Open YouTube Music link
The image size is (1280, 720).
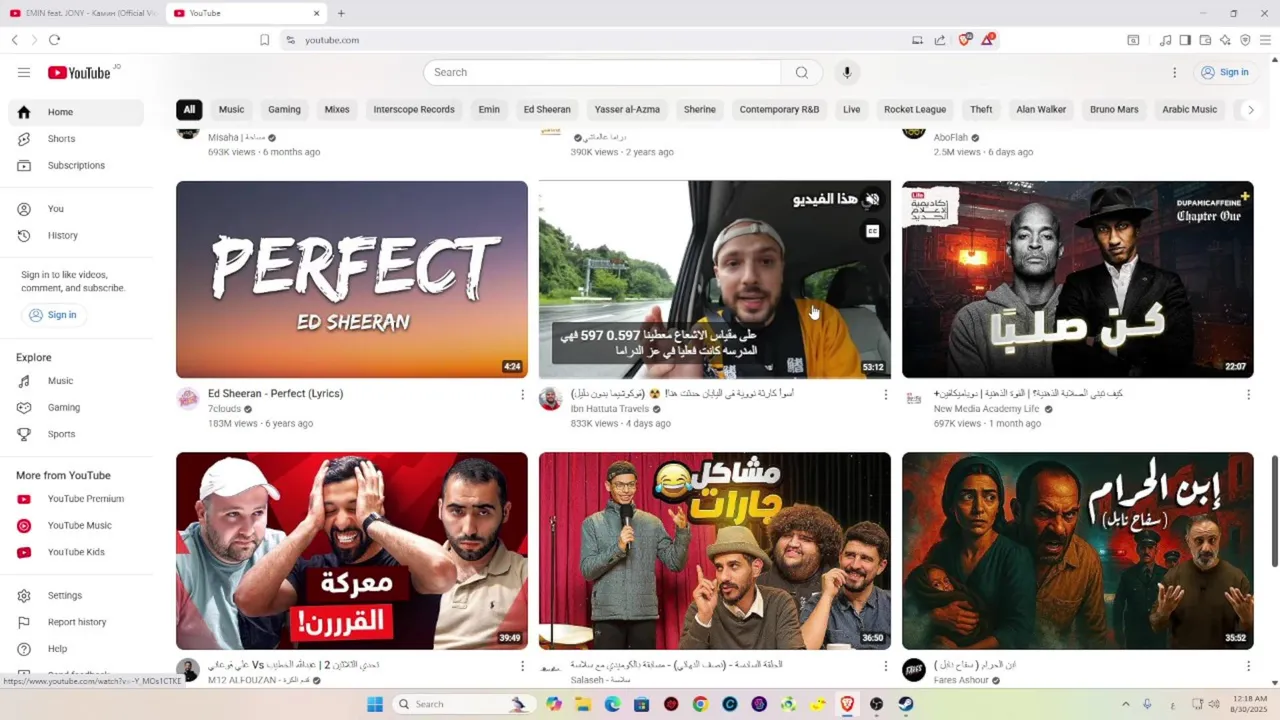[76, 525]
